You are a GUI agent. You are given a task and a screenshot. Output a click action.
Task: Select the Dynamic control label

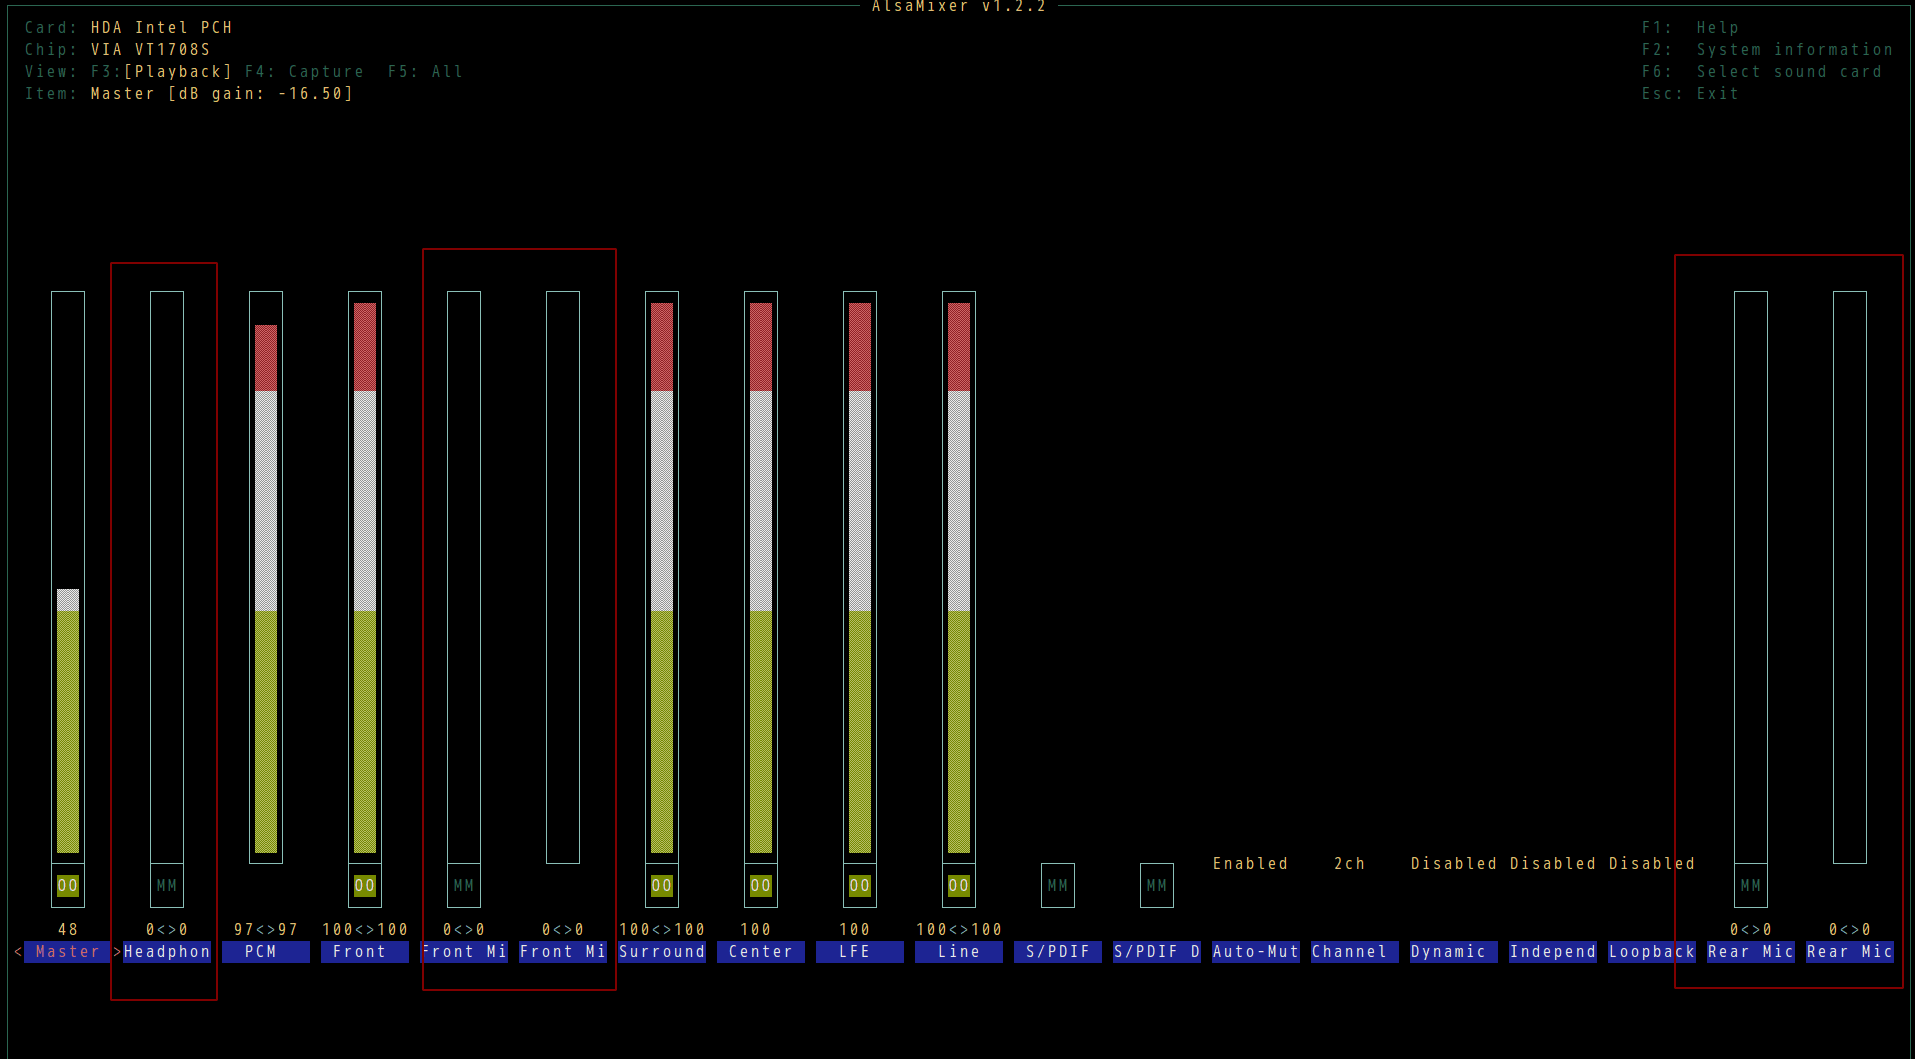click(1454, 952)
